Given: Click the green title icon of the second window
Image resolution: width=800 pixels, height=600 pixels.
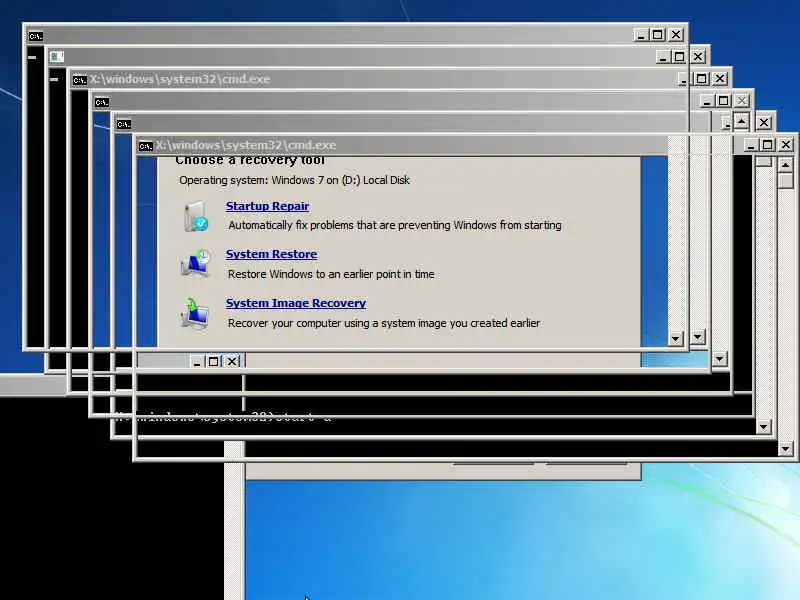Looking at the screenshot, I should click(x=57, y=57).
